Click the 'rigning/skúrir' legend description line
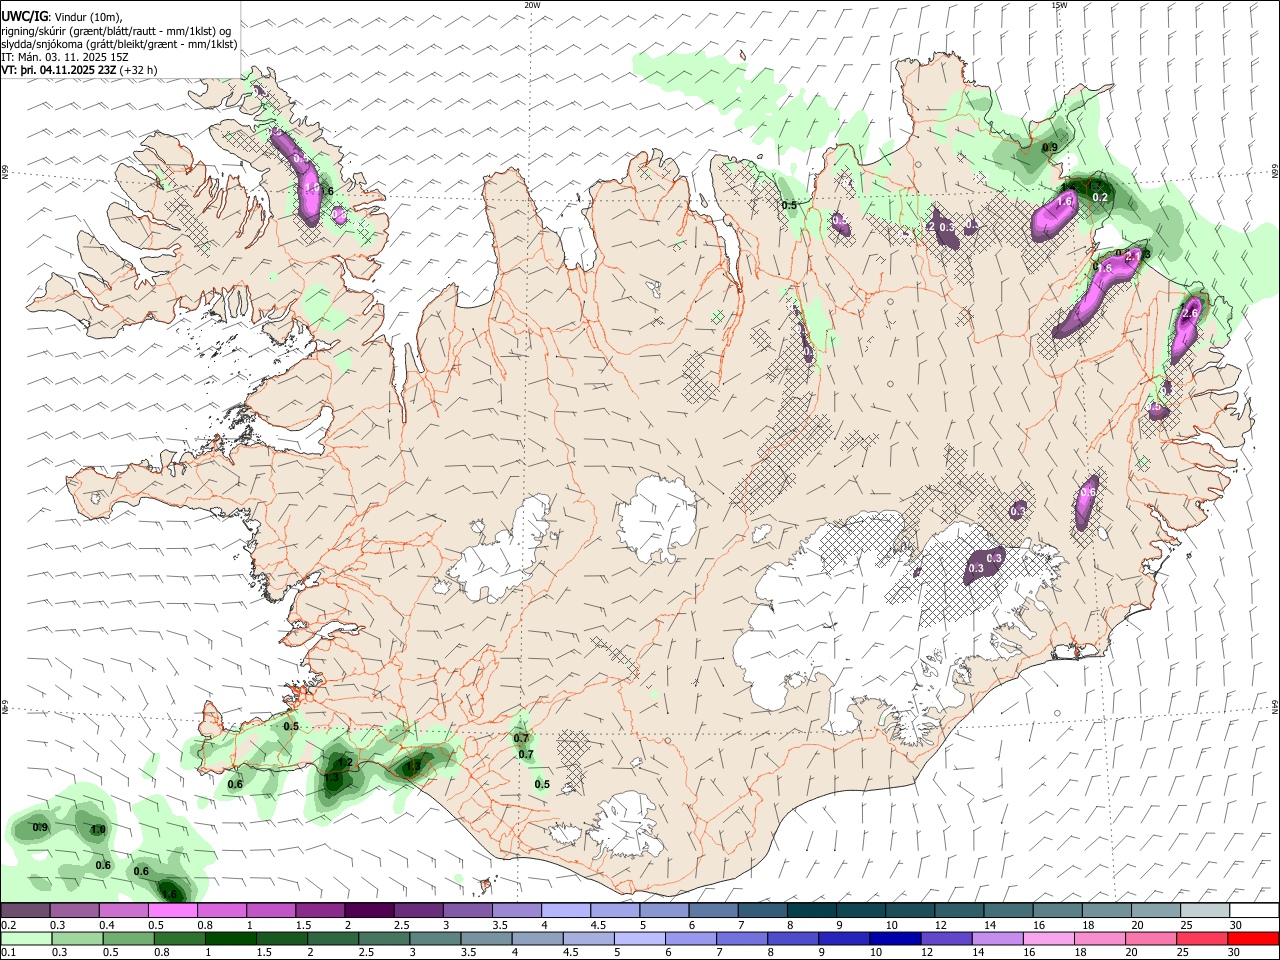 116,31
